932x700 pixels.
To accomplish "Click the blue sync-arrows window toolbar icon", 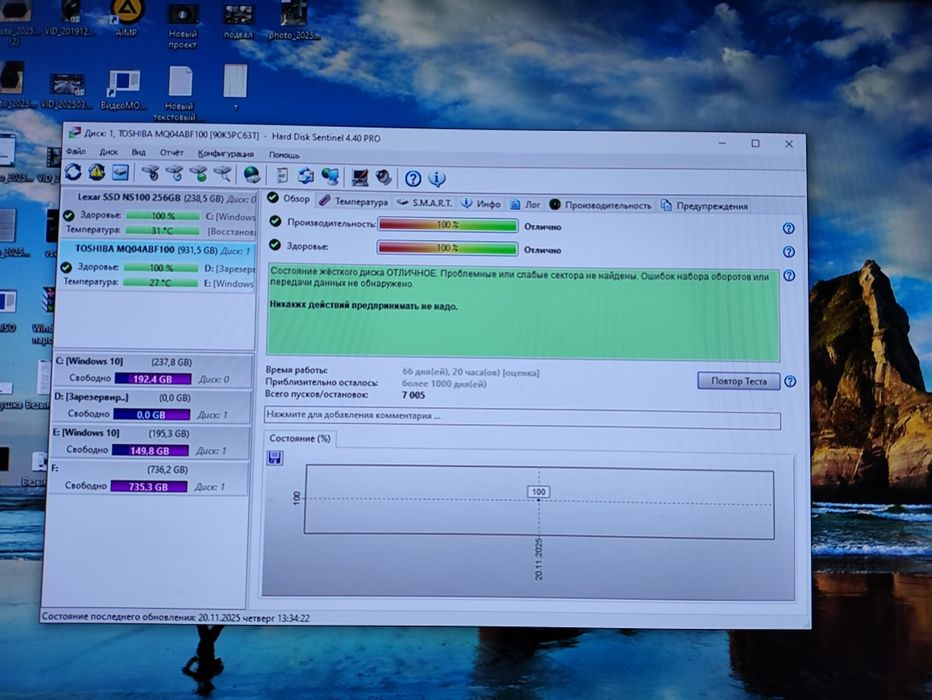I will pos(306,176).
